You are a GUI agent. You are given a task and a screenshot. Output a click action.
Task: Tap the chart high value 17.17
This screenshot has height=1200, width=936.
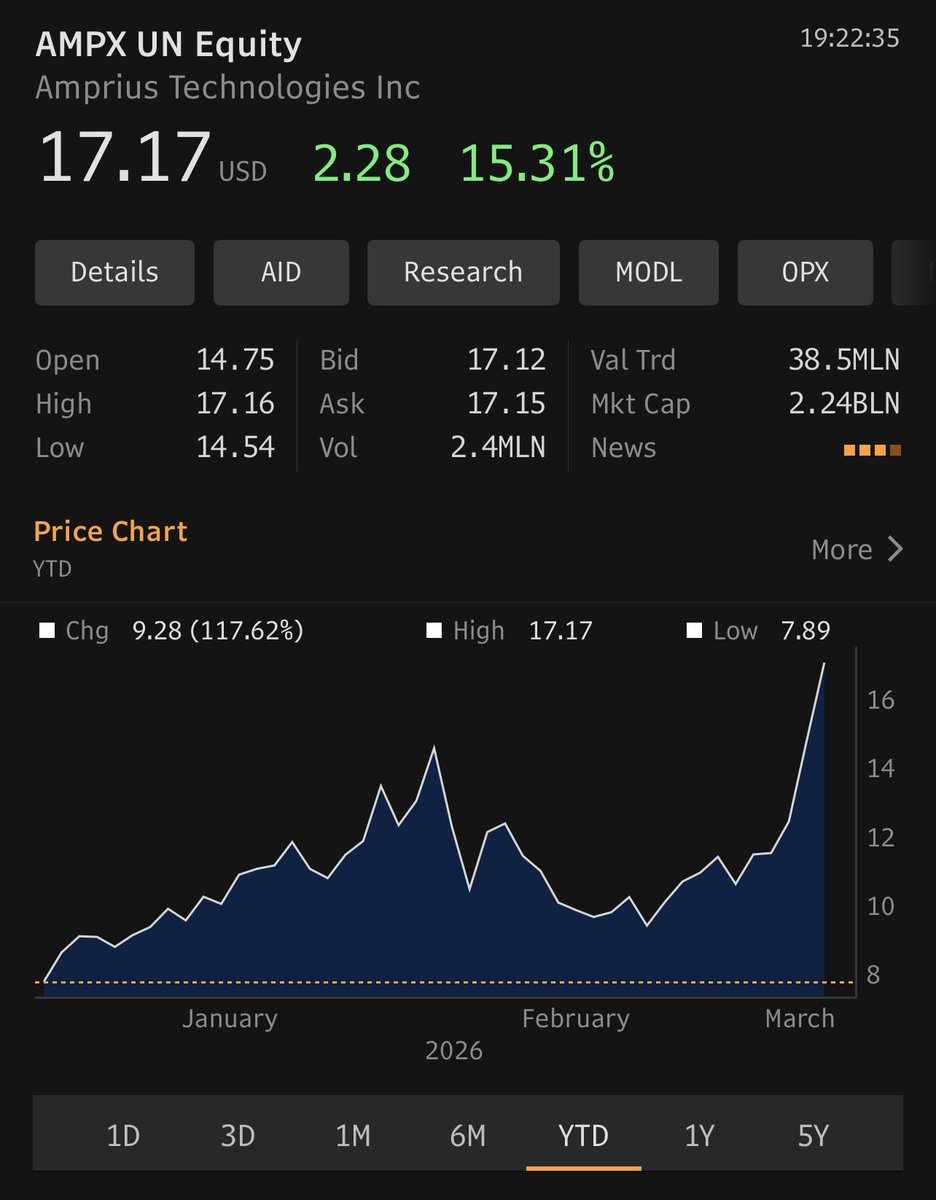pyautogui.click(x=560, y=631)
